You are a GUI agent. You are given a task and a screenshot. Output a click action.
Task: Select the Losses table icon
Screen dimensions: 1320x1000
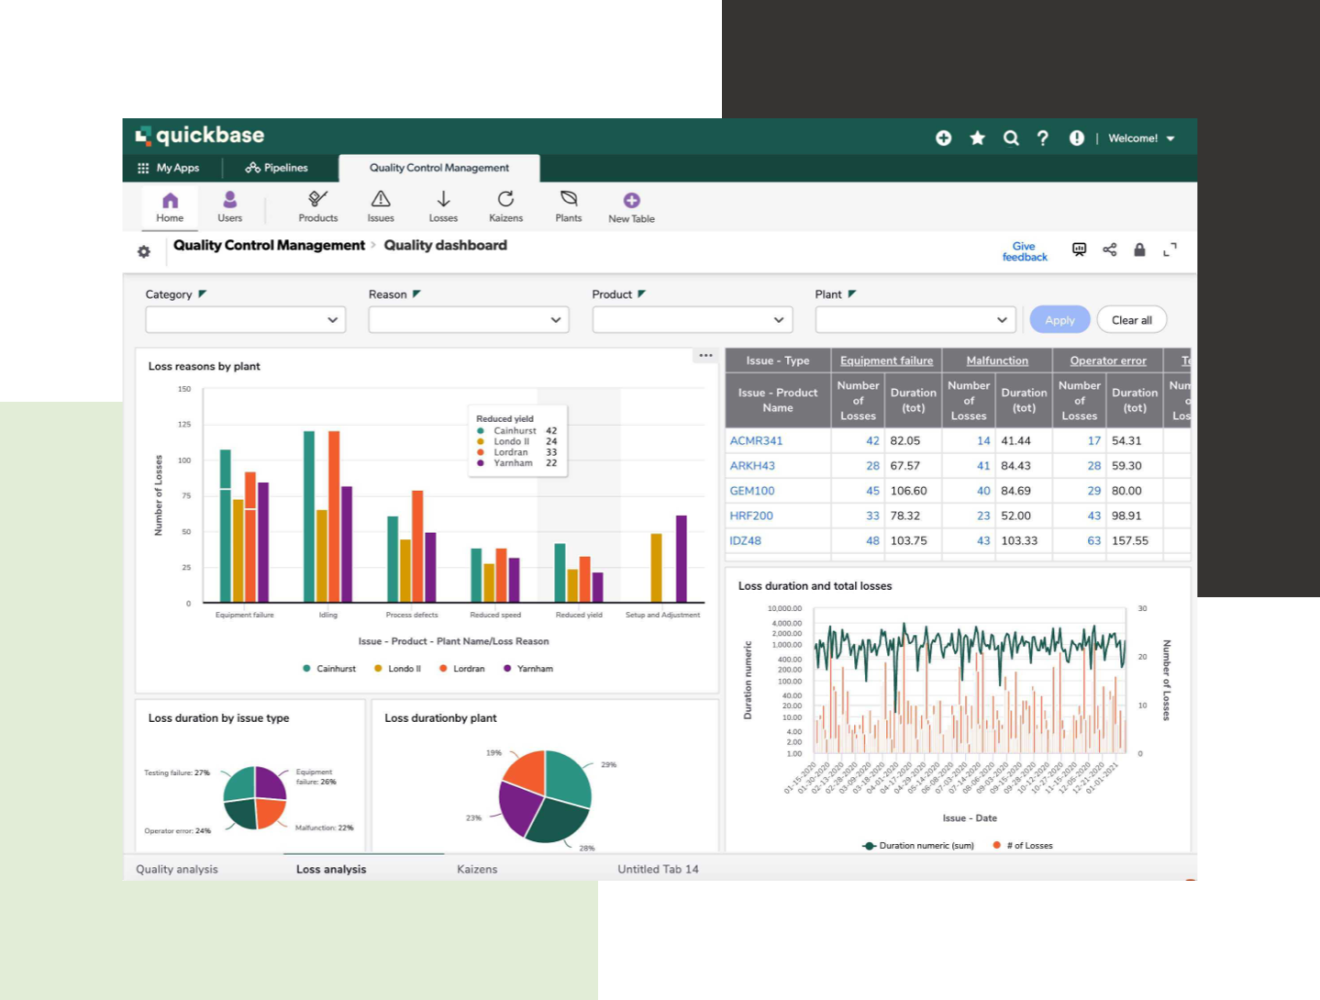click(443, 206)
